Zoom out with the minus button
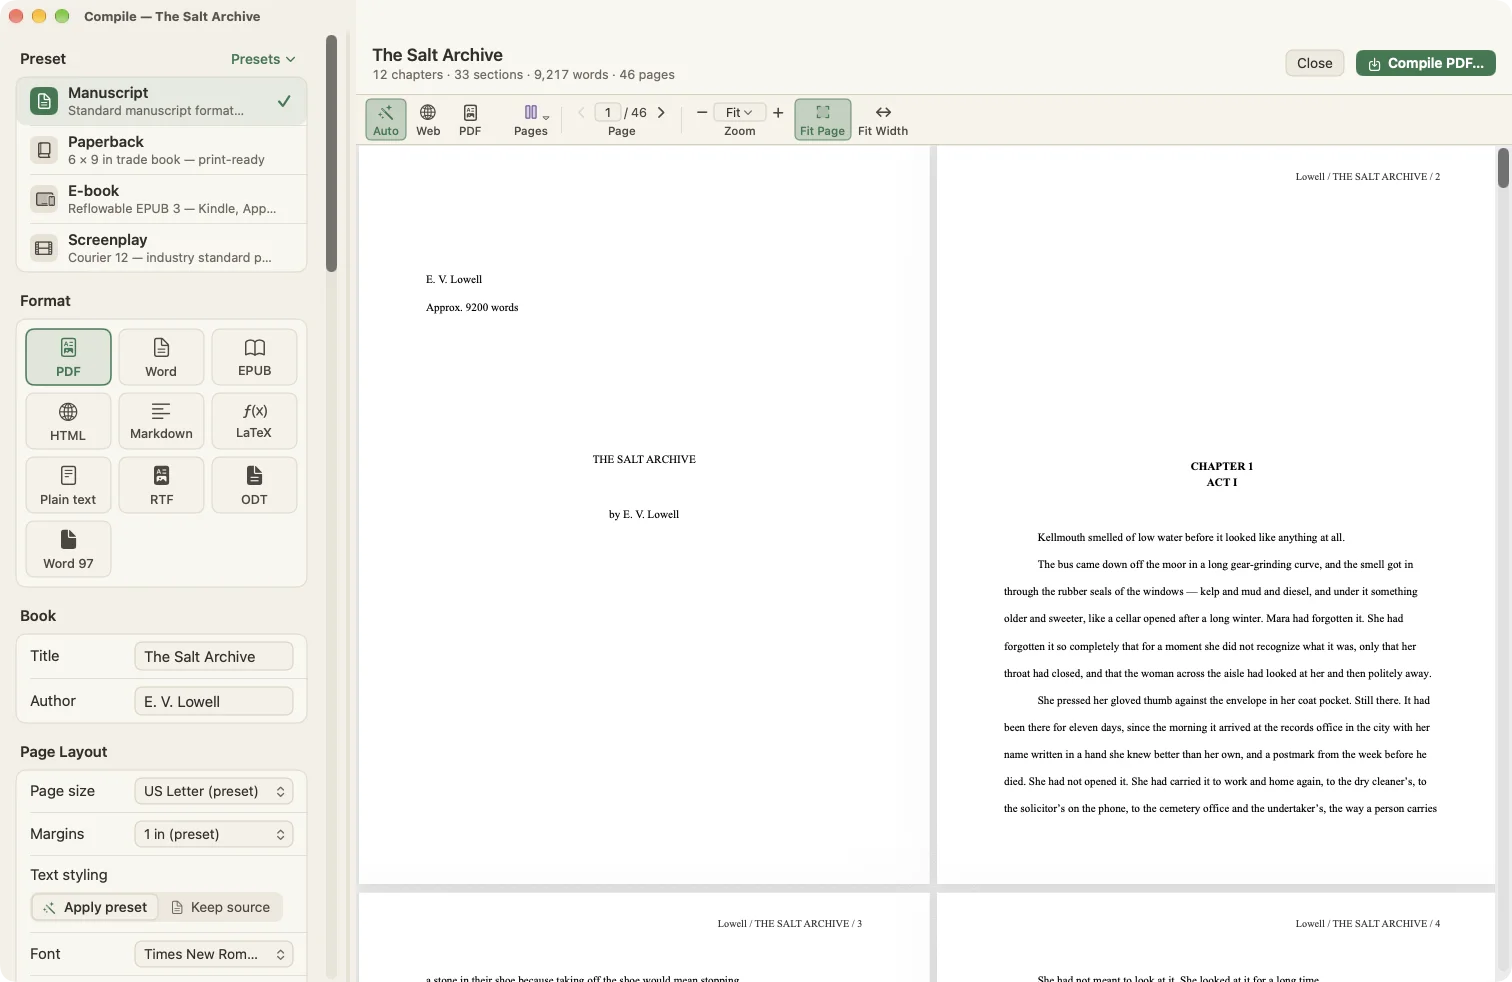The height and width of the screenshot is (982, 1512). (702, 112)
